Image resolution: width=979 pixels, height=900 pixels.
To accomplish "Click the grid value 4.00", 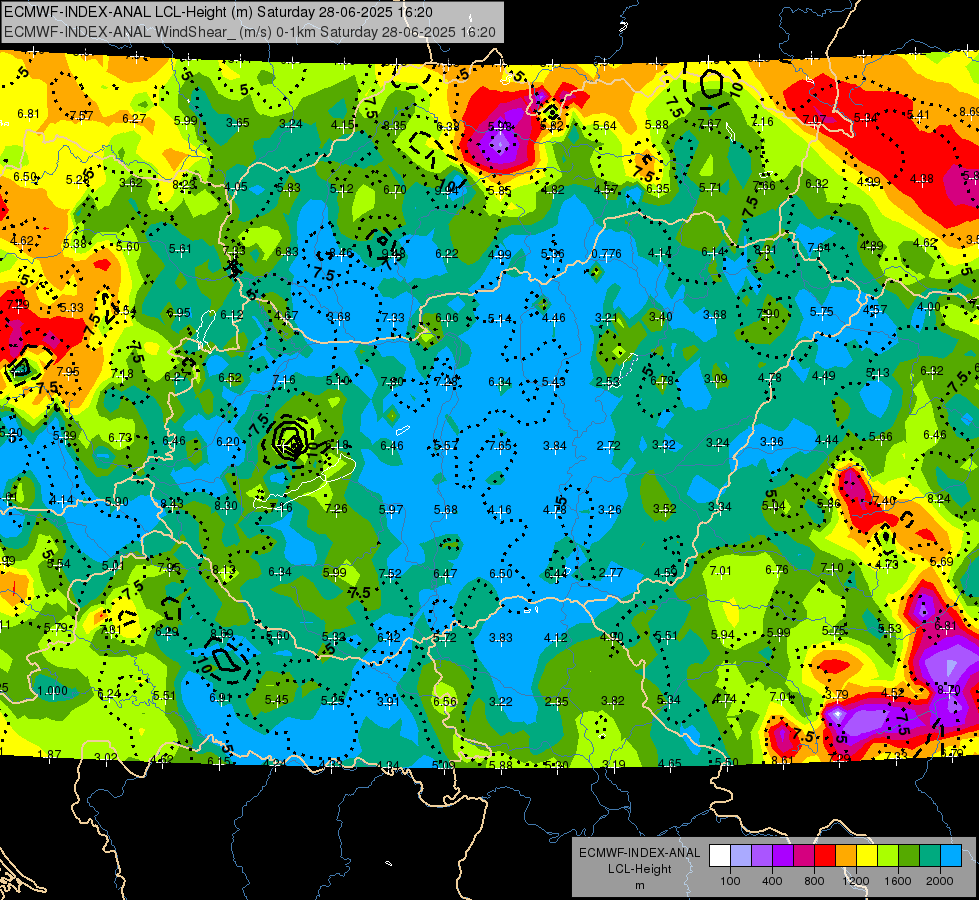I will [x=928, y=307].
